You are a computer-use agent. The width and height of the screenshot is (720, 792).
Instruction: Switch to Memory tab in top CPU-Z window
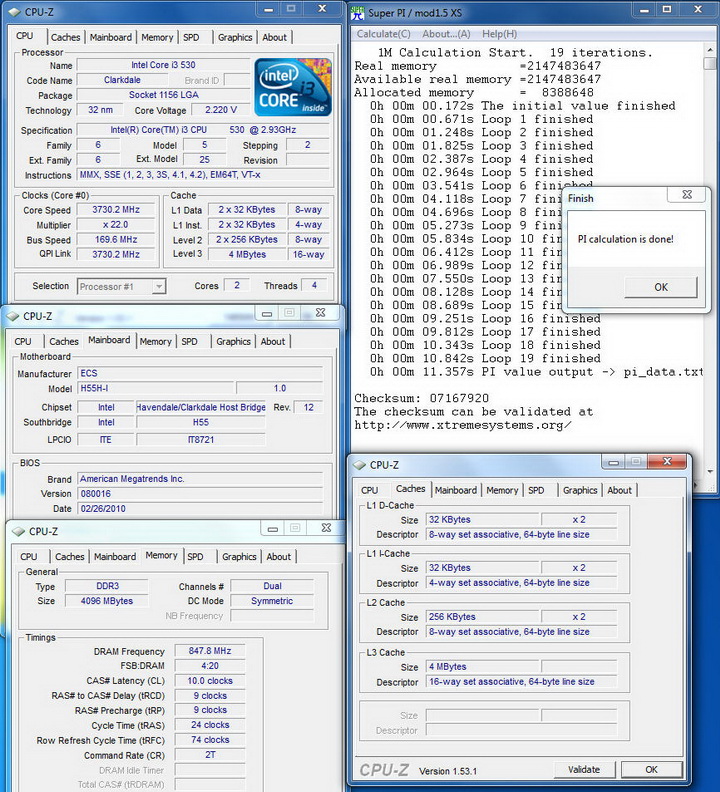pos(157,37)
